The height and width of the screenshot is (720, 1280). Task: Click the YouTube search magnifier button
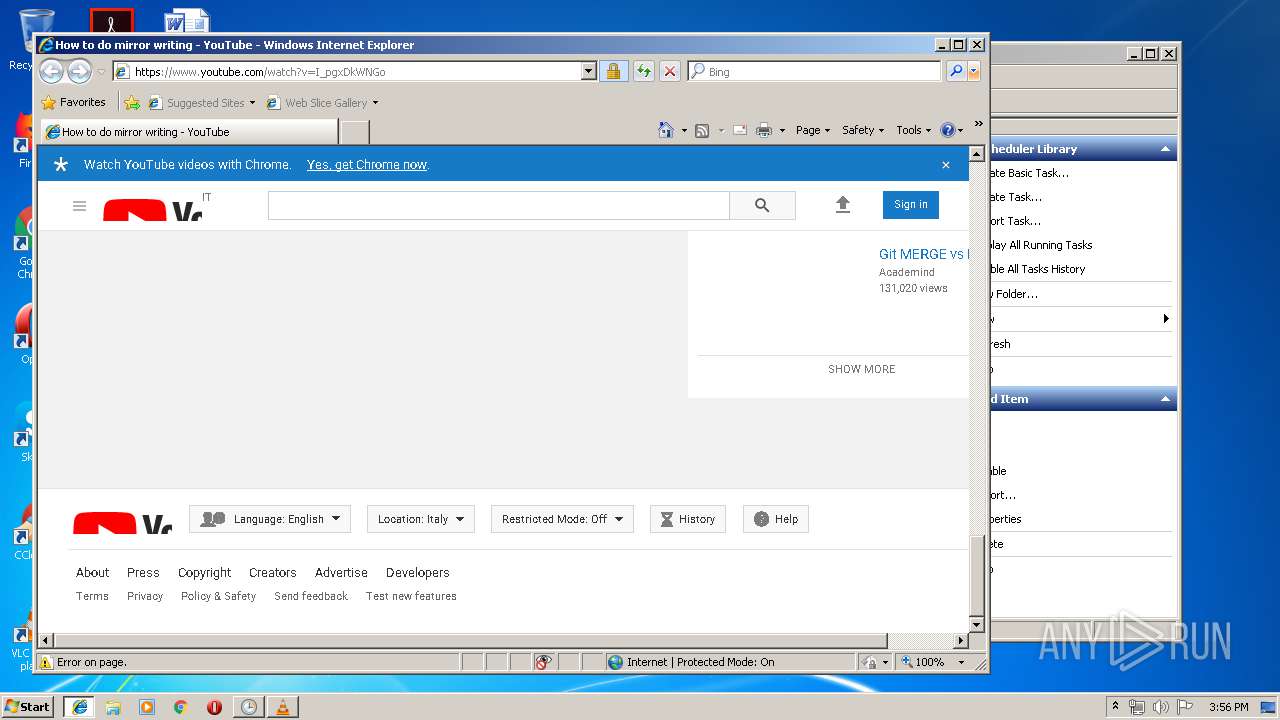click(x=762, y=205)
